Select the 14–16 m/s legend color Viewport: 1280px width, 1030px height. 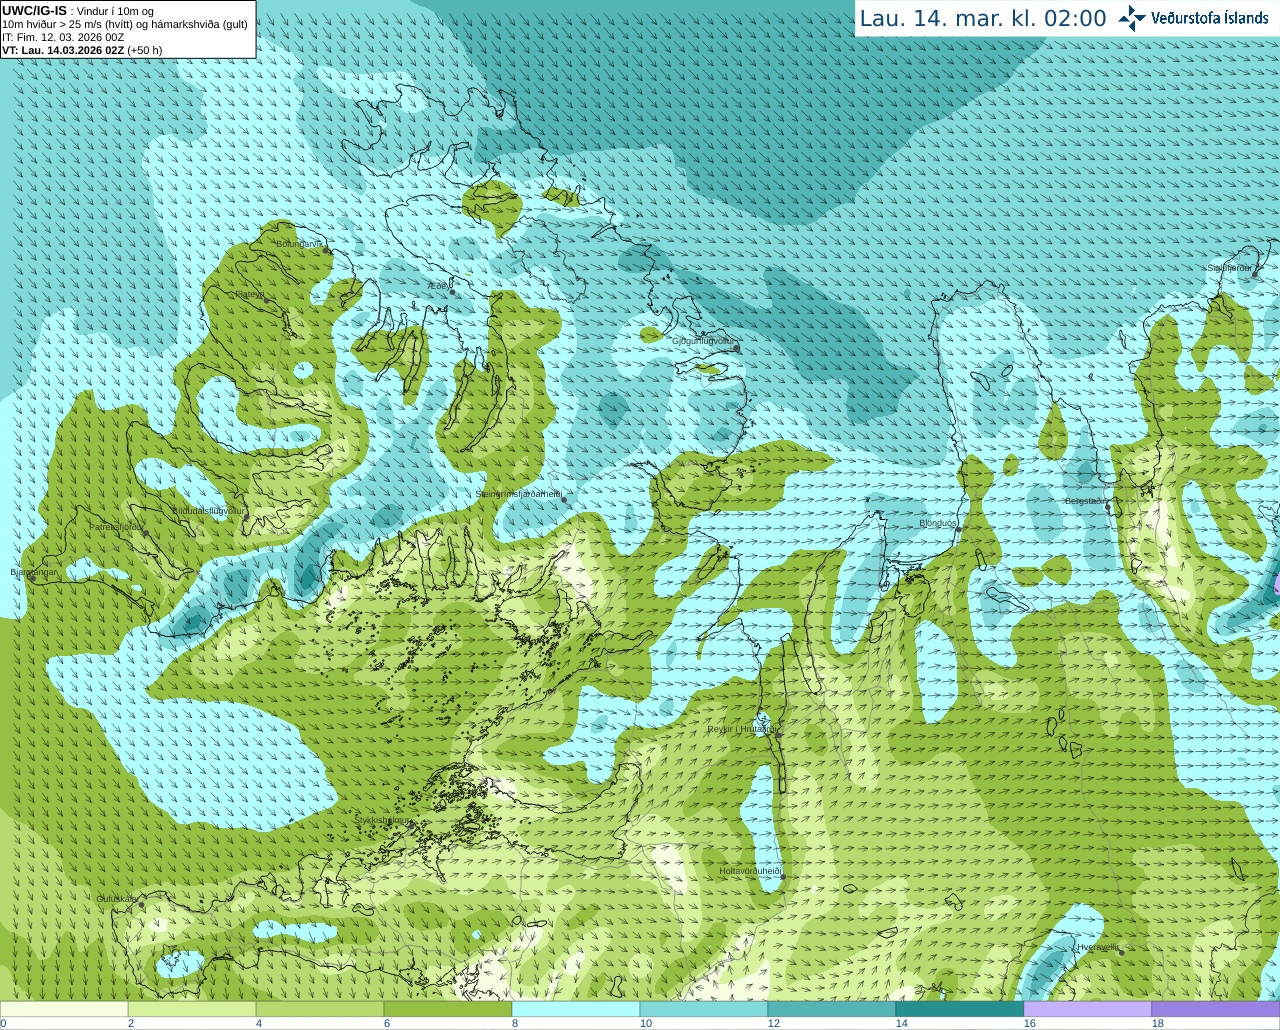(x=960, y=1009)
